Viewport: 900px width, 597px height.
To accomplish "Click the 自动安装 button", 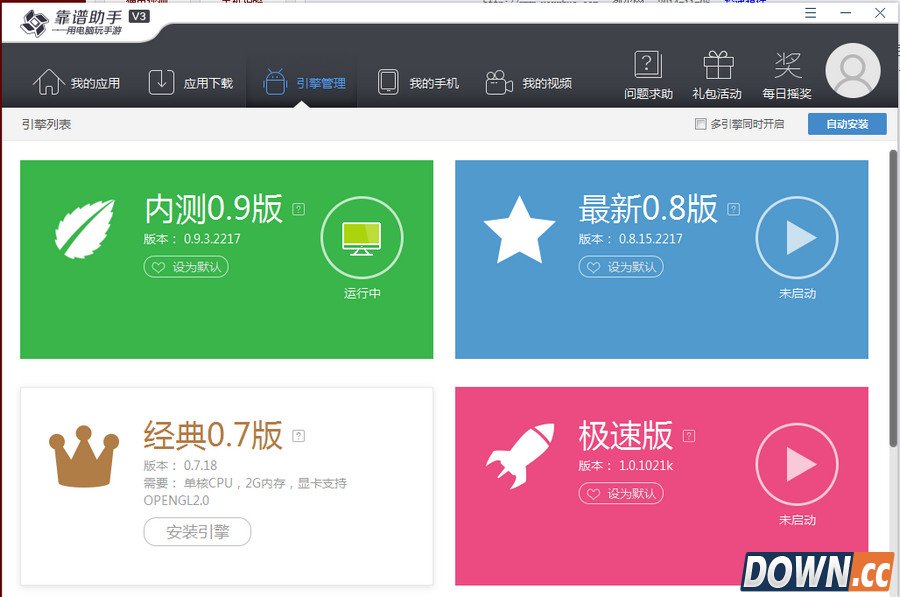I will 847,124.
